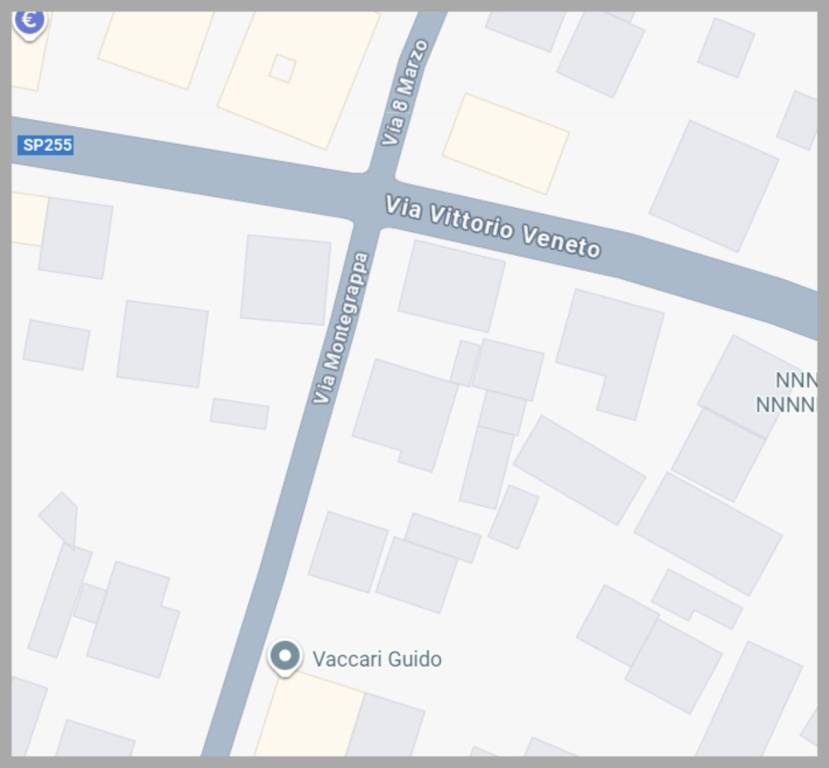Click the Via Montegrappa street label

[340, 328]
